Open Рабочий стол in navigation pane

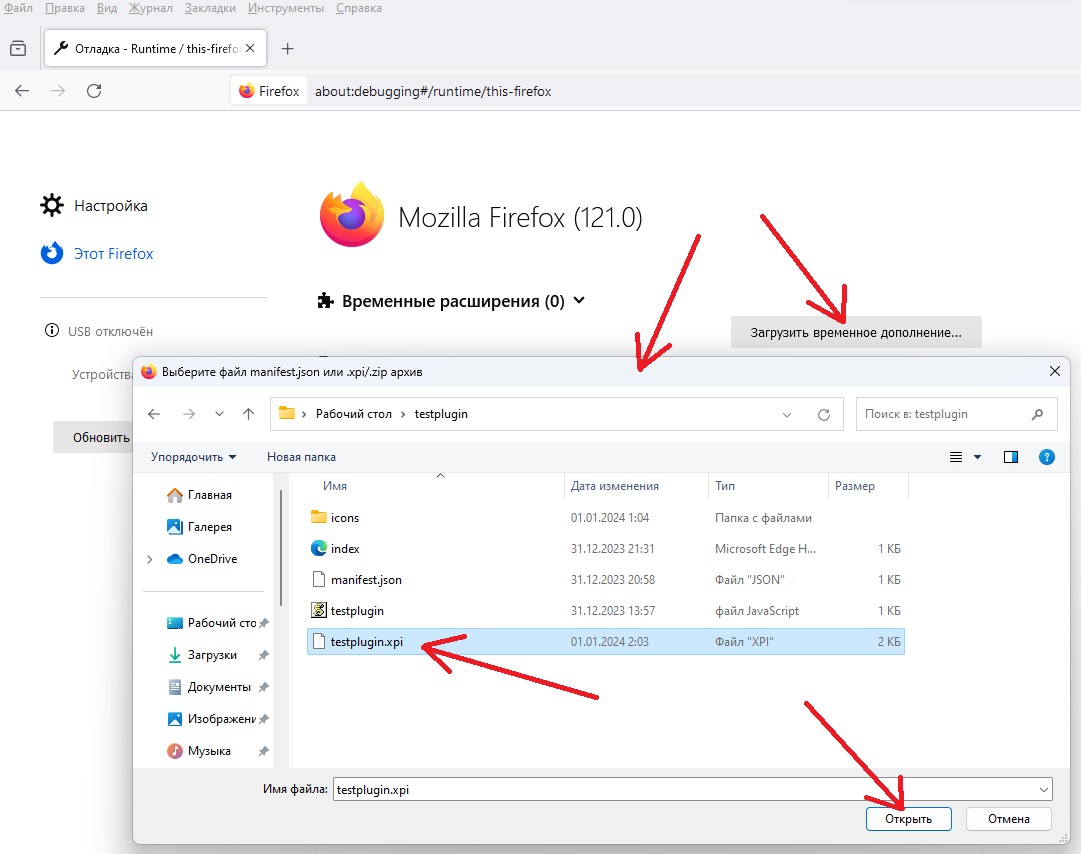click(x=212, y=623)
